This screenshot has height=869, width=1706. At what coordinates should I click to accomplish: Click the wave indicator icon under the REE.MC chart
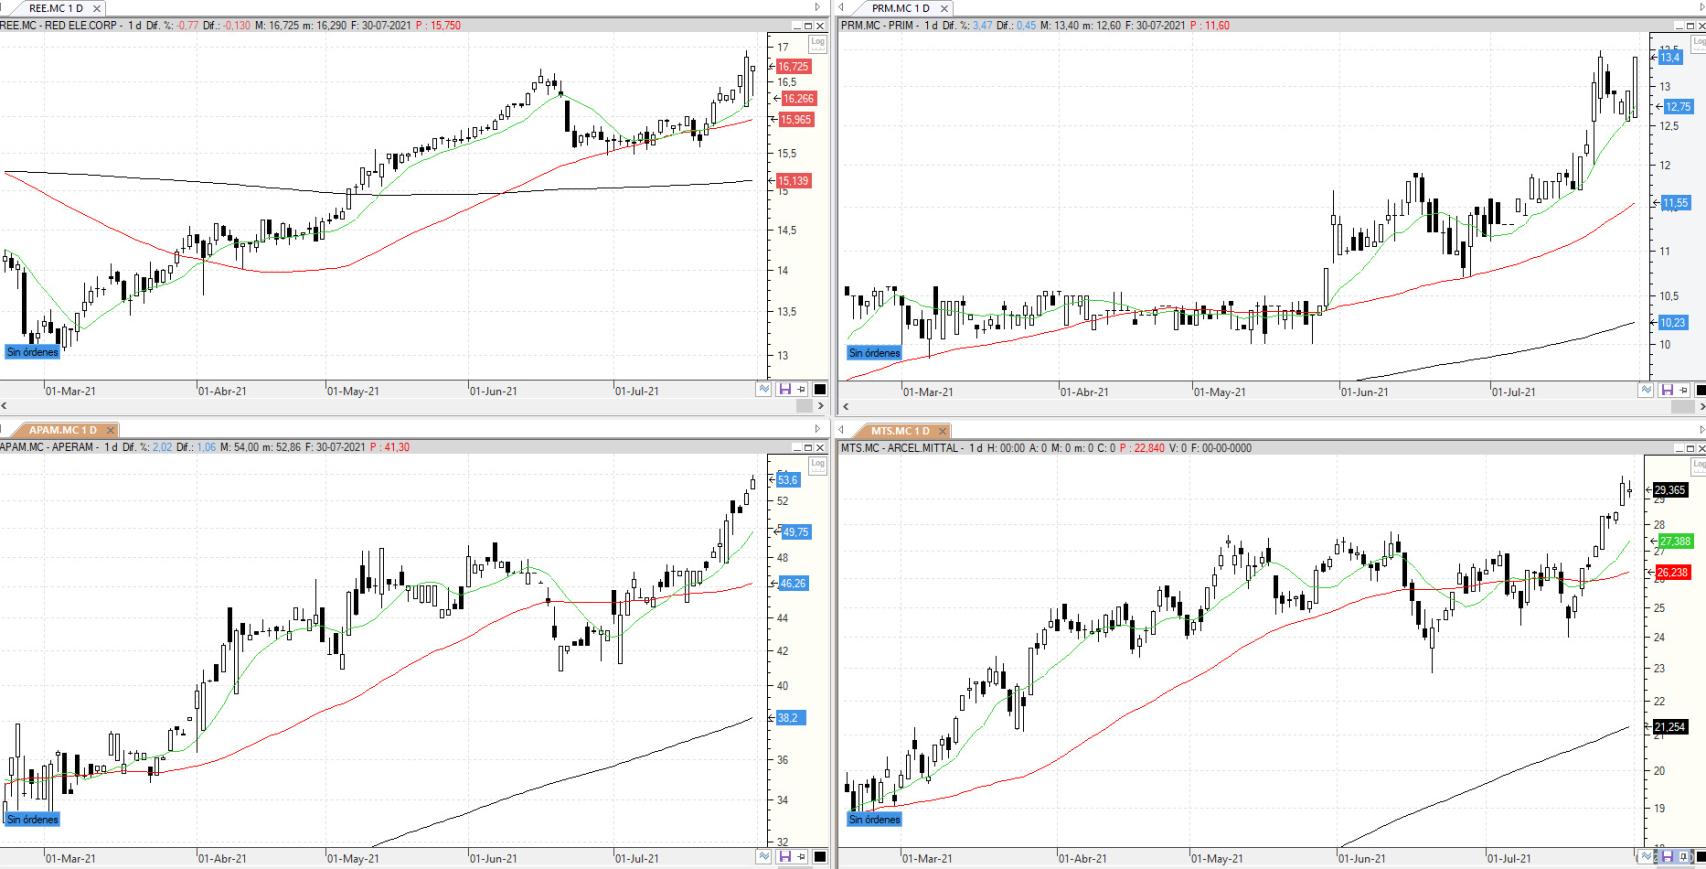click(x=765, y=390)
